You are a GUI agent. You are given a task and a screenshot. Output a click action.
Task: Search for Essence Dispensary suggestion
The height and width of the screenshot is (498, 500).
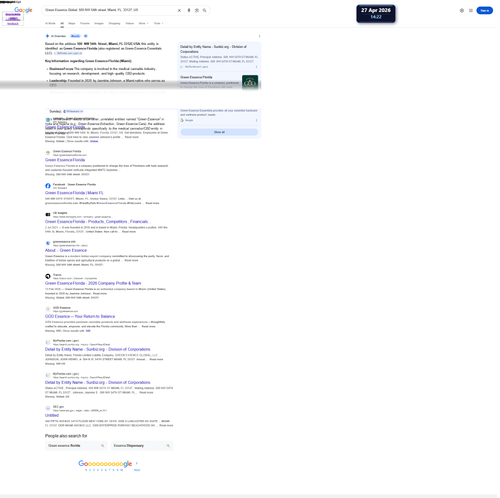click(142, 446)
